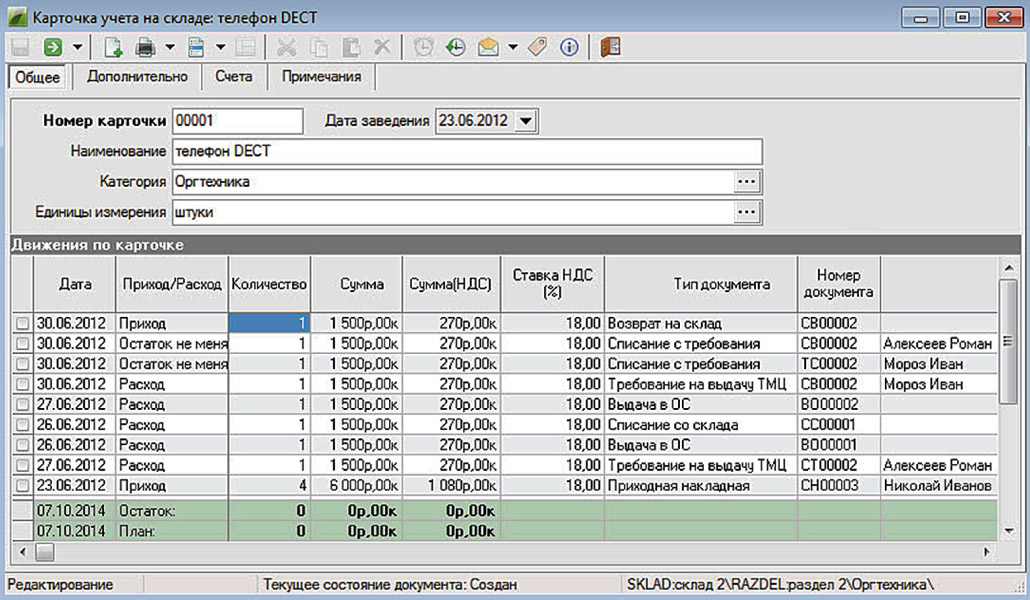This screenshot has height=600, width=1030.
Task: Click the ellipsis button for Категория
Action: tap(748, 182)
